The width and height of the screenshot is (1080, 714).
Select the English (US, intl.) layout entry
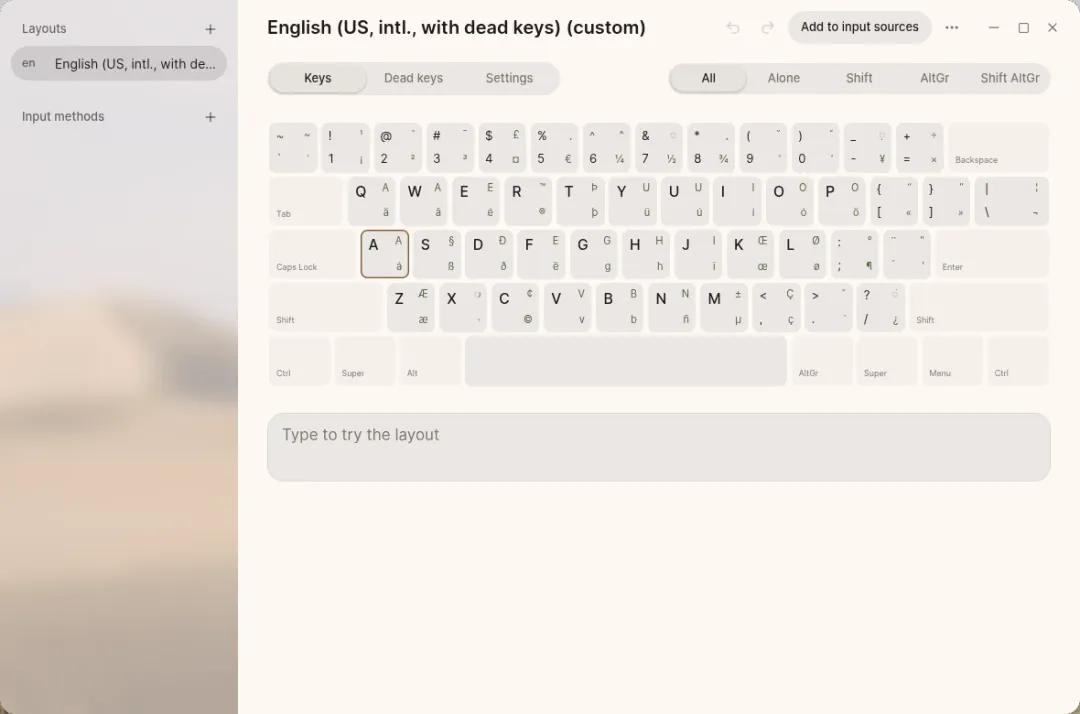119,63
